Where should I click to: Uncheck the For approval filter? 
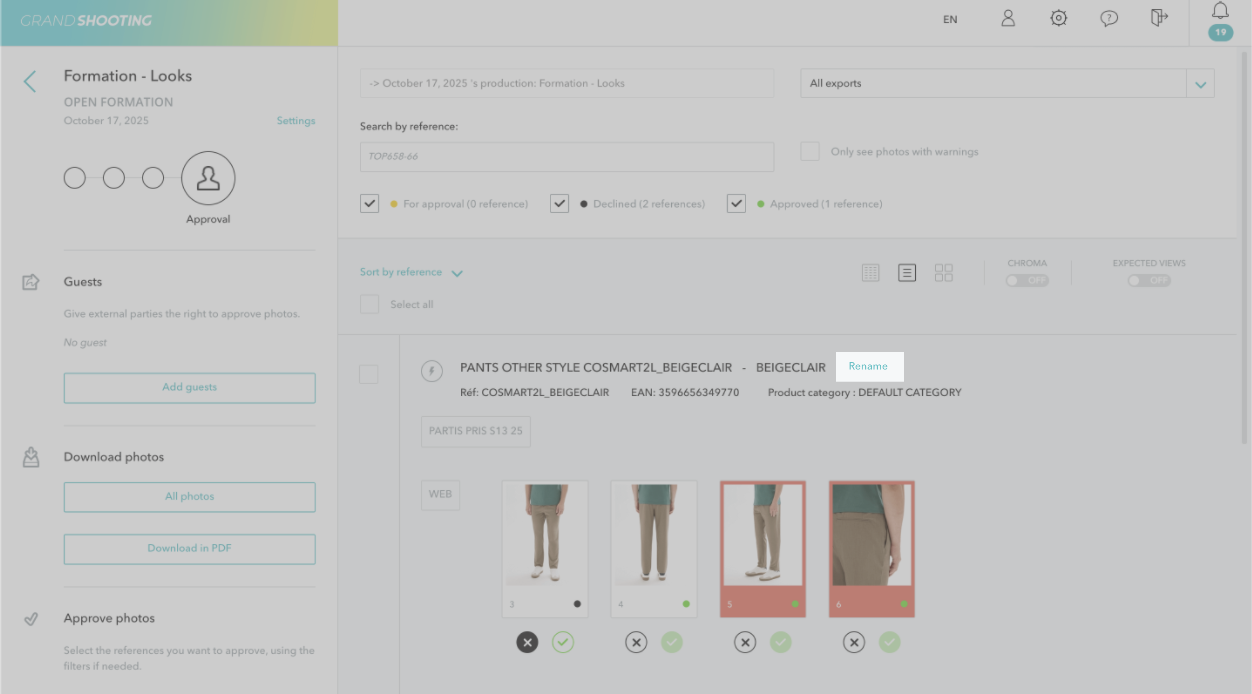(x=370, y=204)
